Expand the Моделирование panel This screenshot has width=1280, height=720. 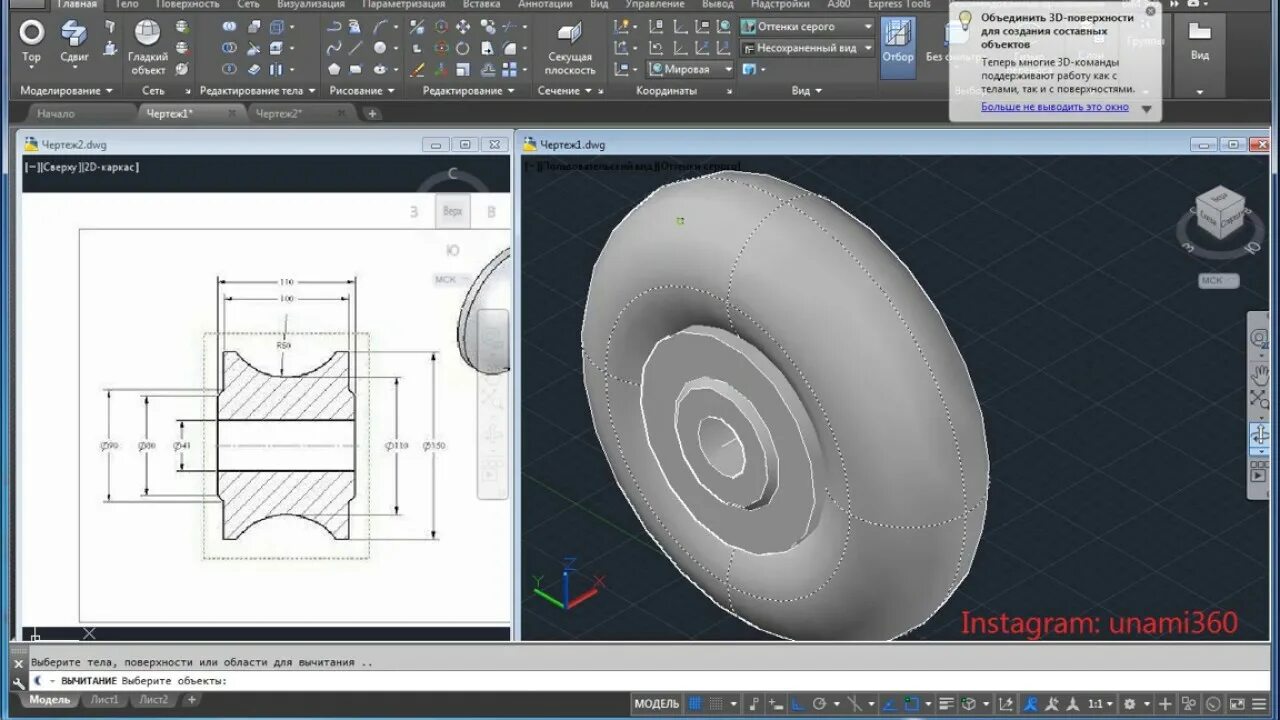67,91
